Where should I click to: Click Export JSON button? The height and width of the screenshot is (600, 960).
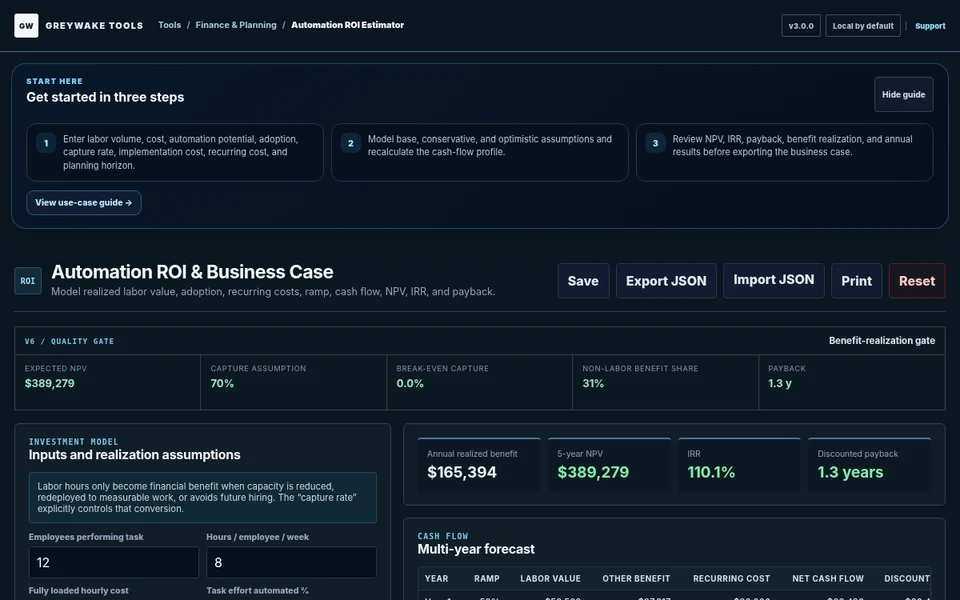tap(666, 281)
